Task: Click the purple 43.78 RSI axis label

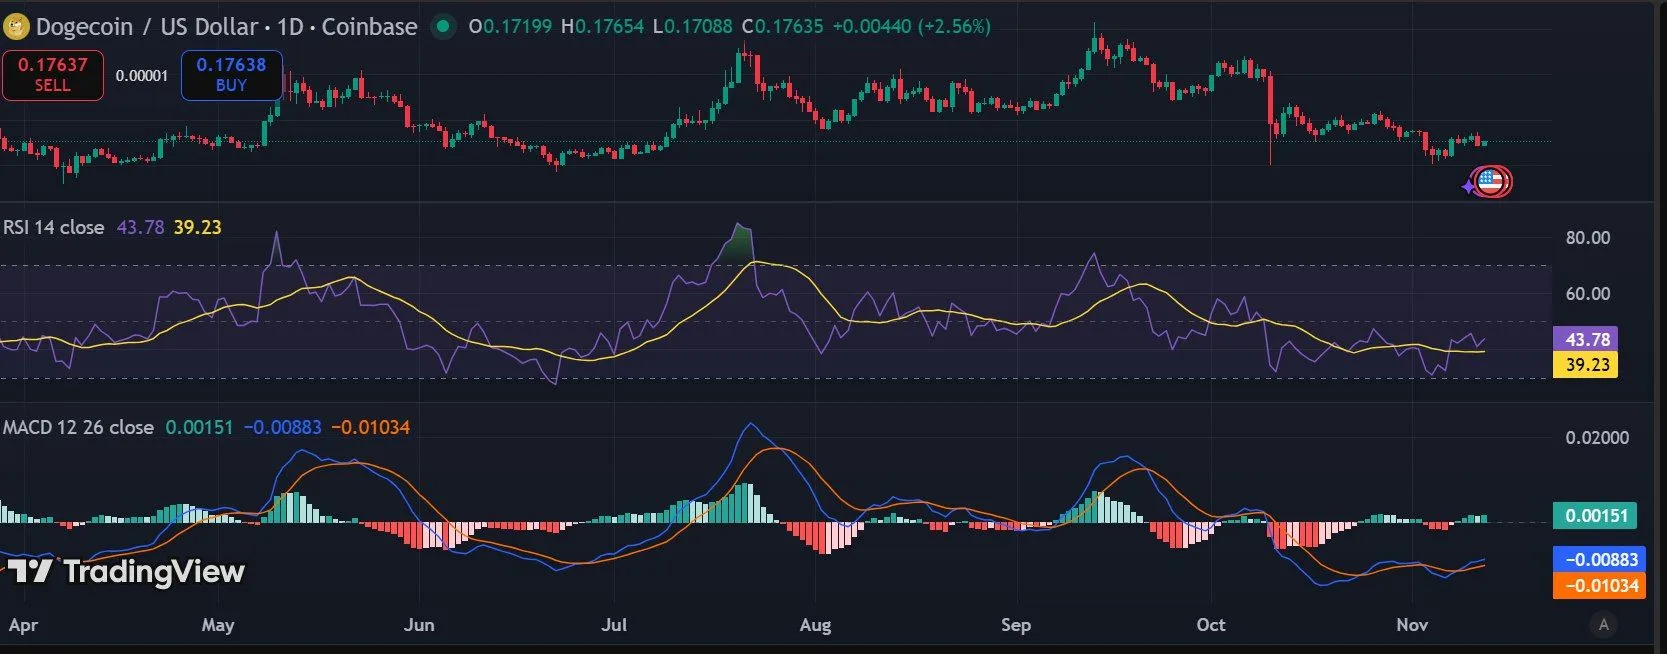Action: (1586, 340)
